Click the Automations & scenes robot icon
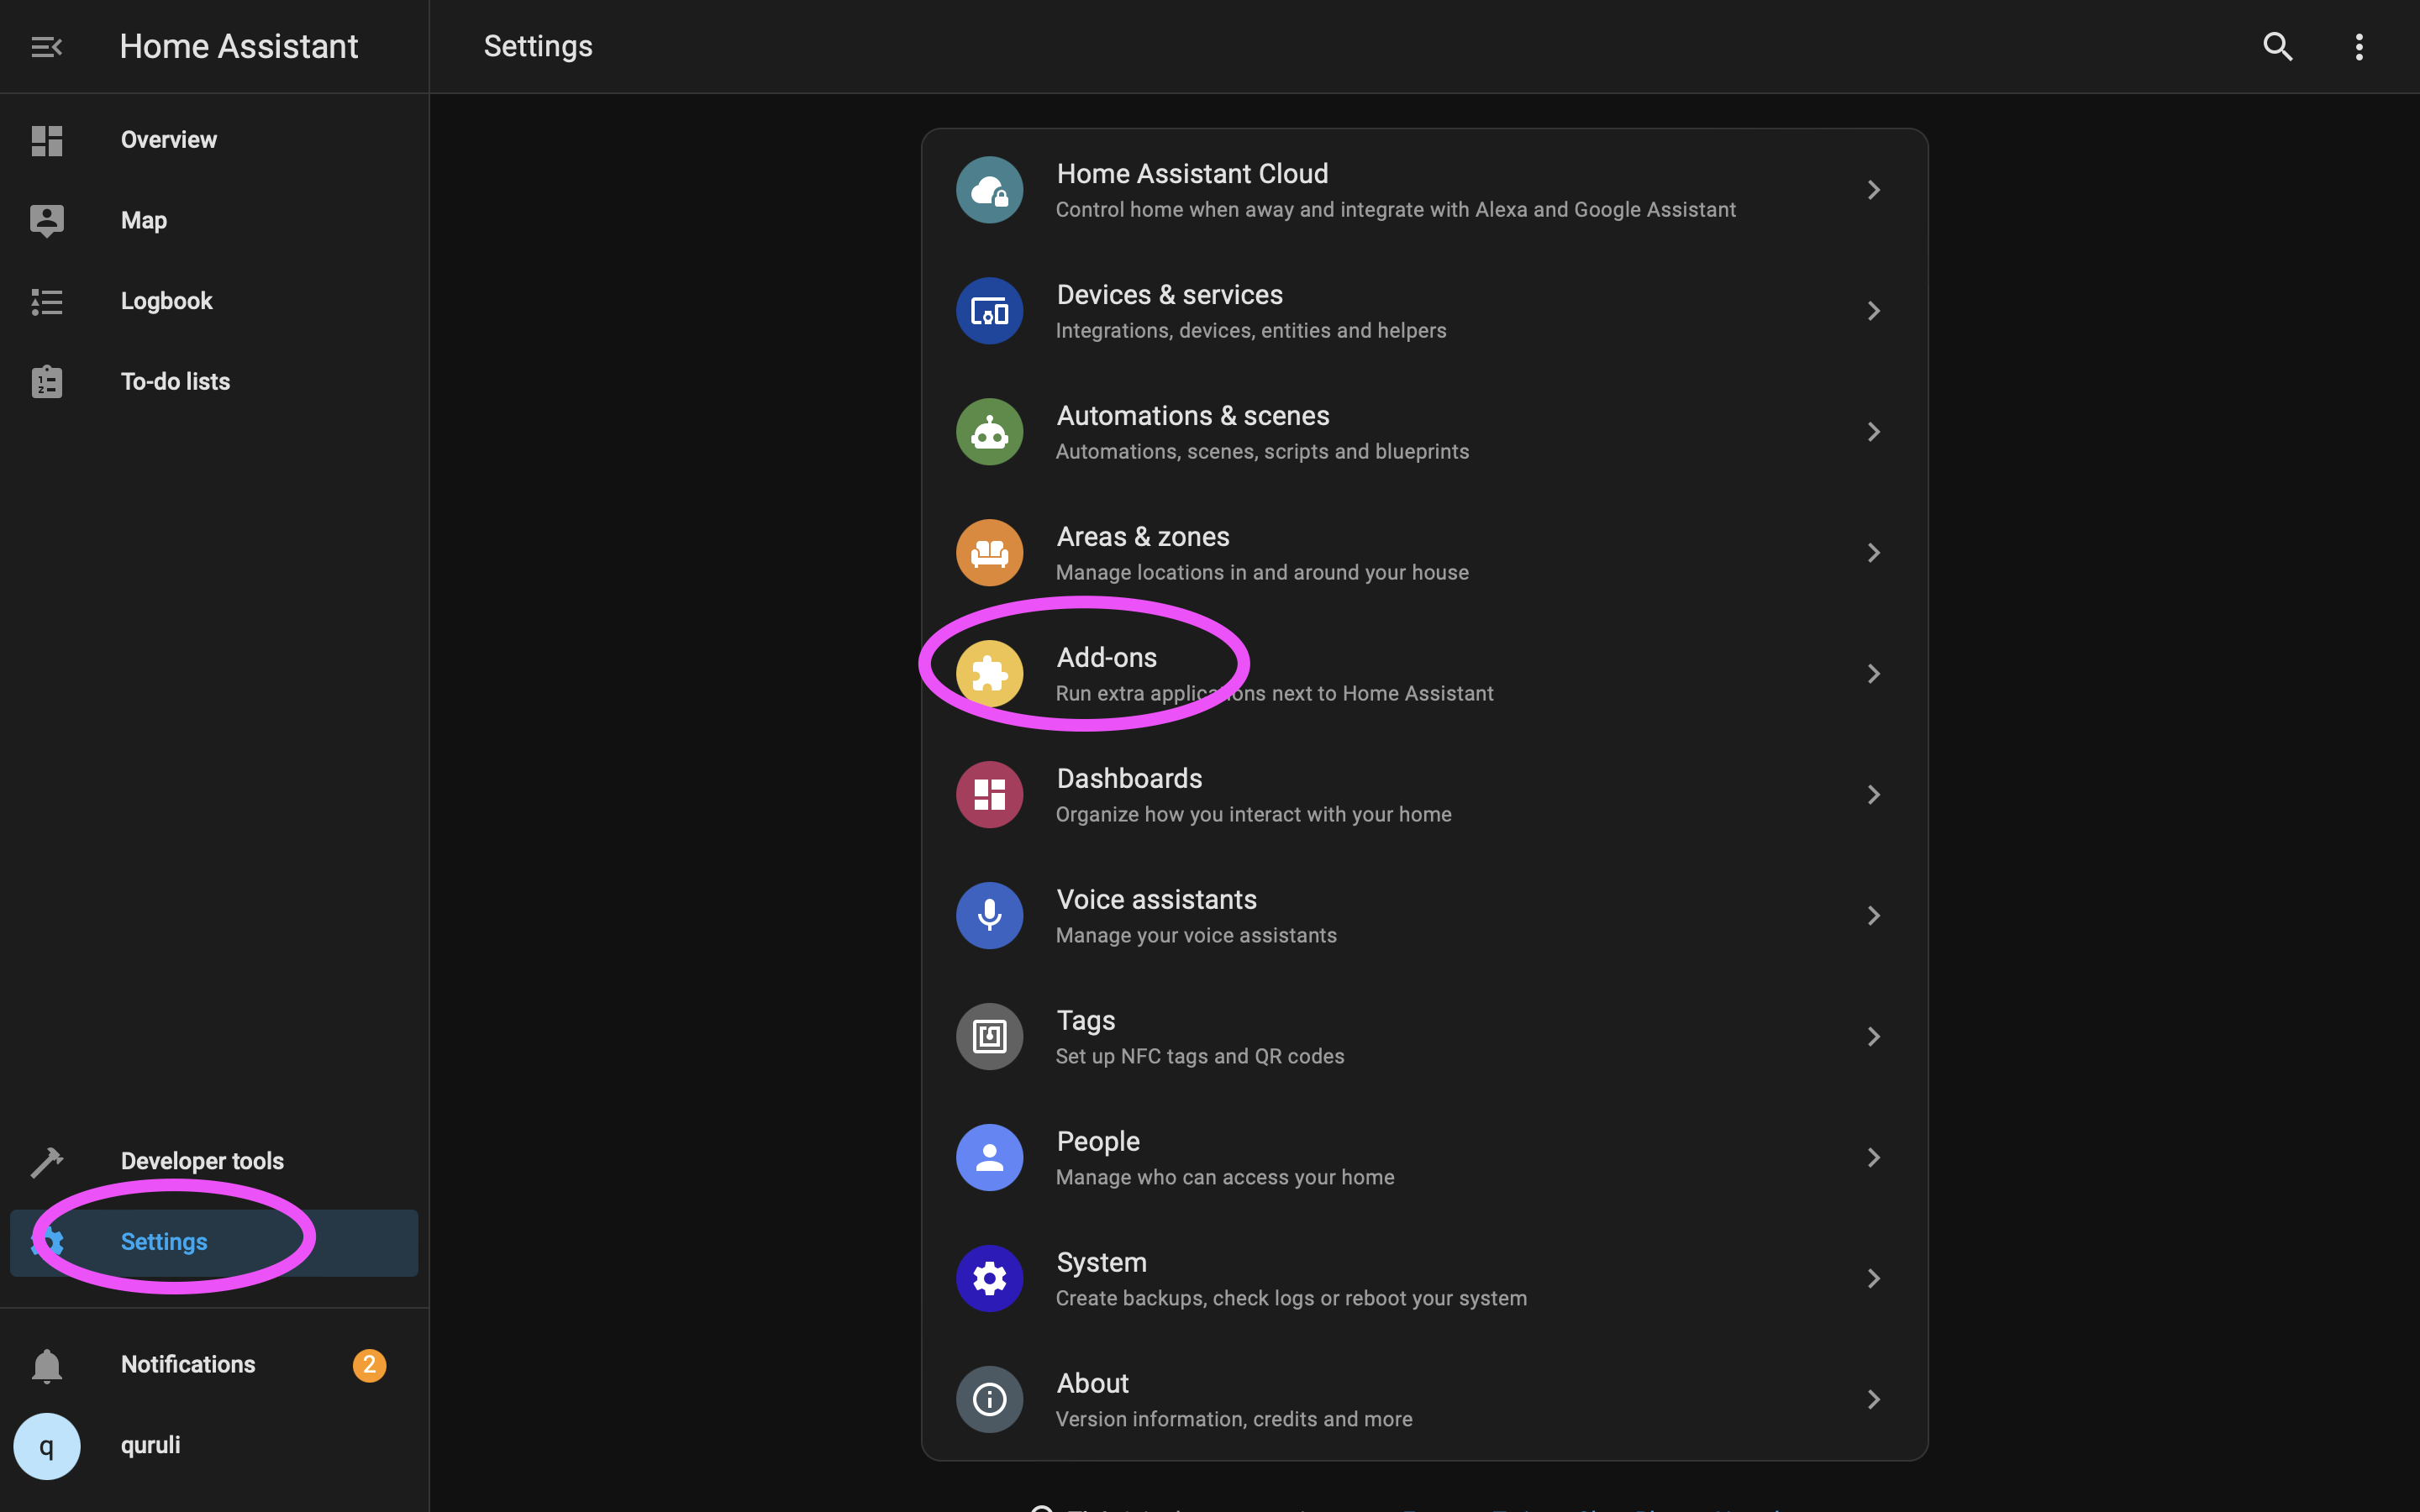 pyautogui.click(x=989, y=432)
